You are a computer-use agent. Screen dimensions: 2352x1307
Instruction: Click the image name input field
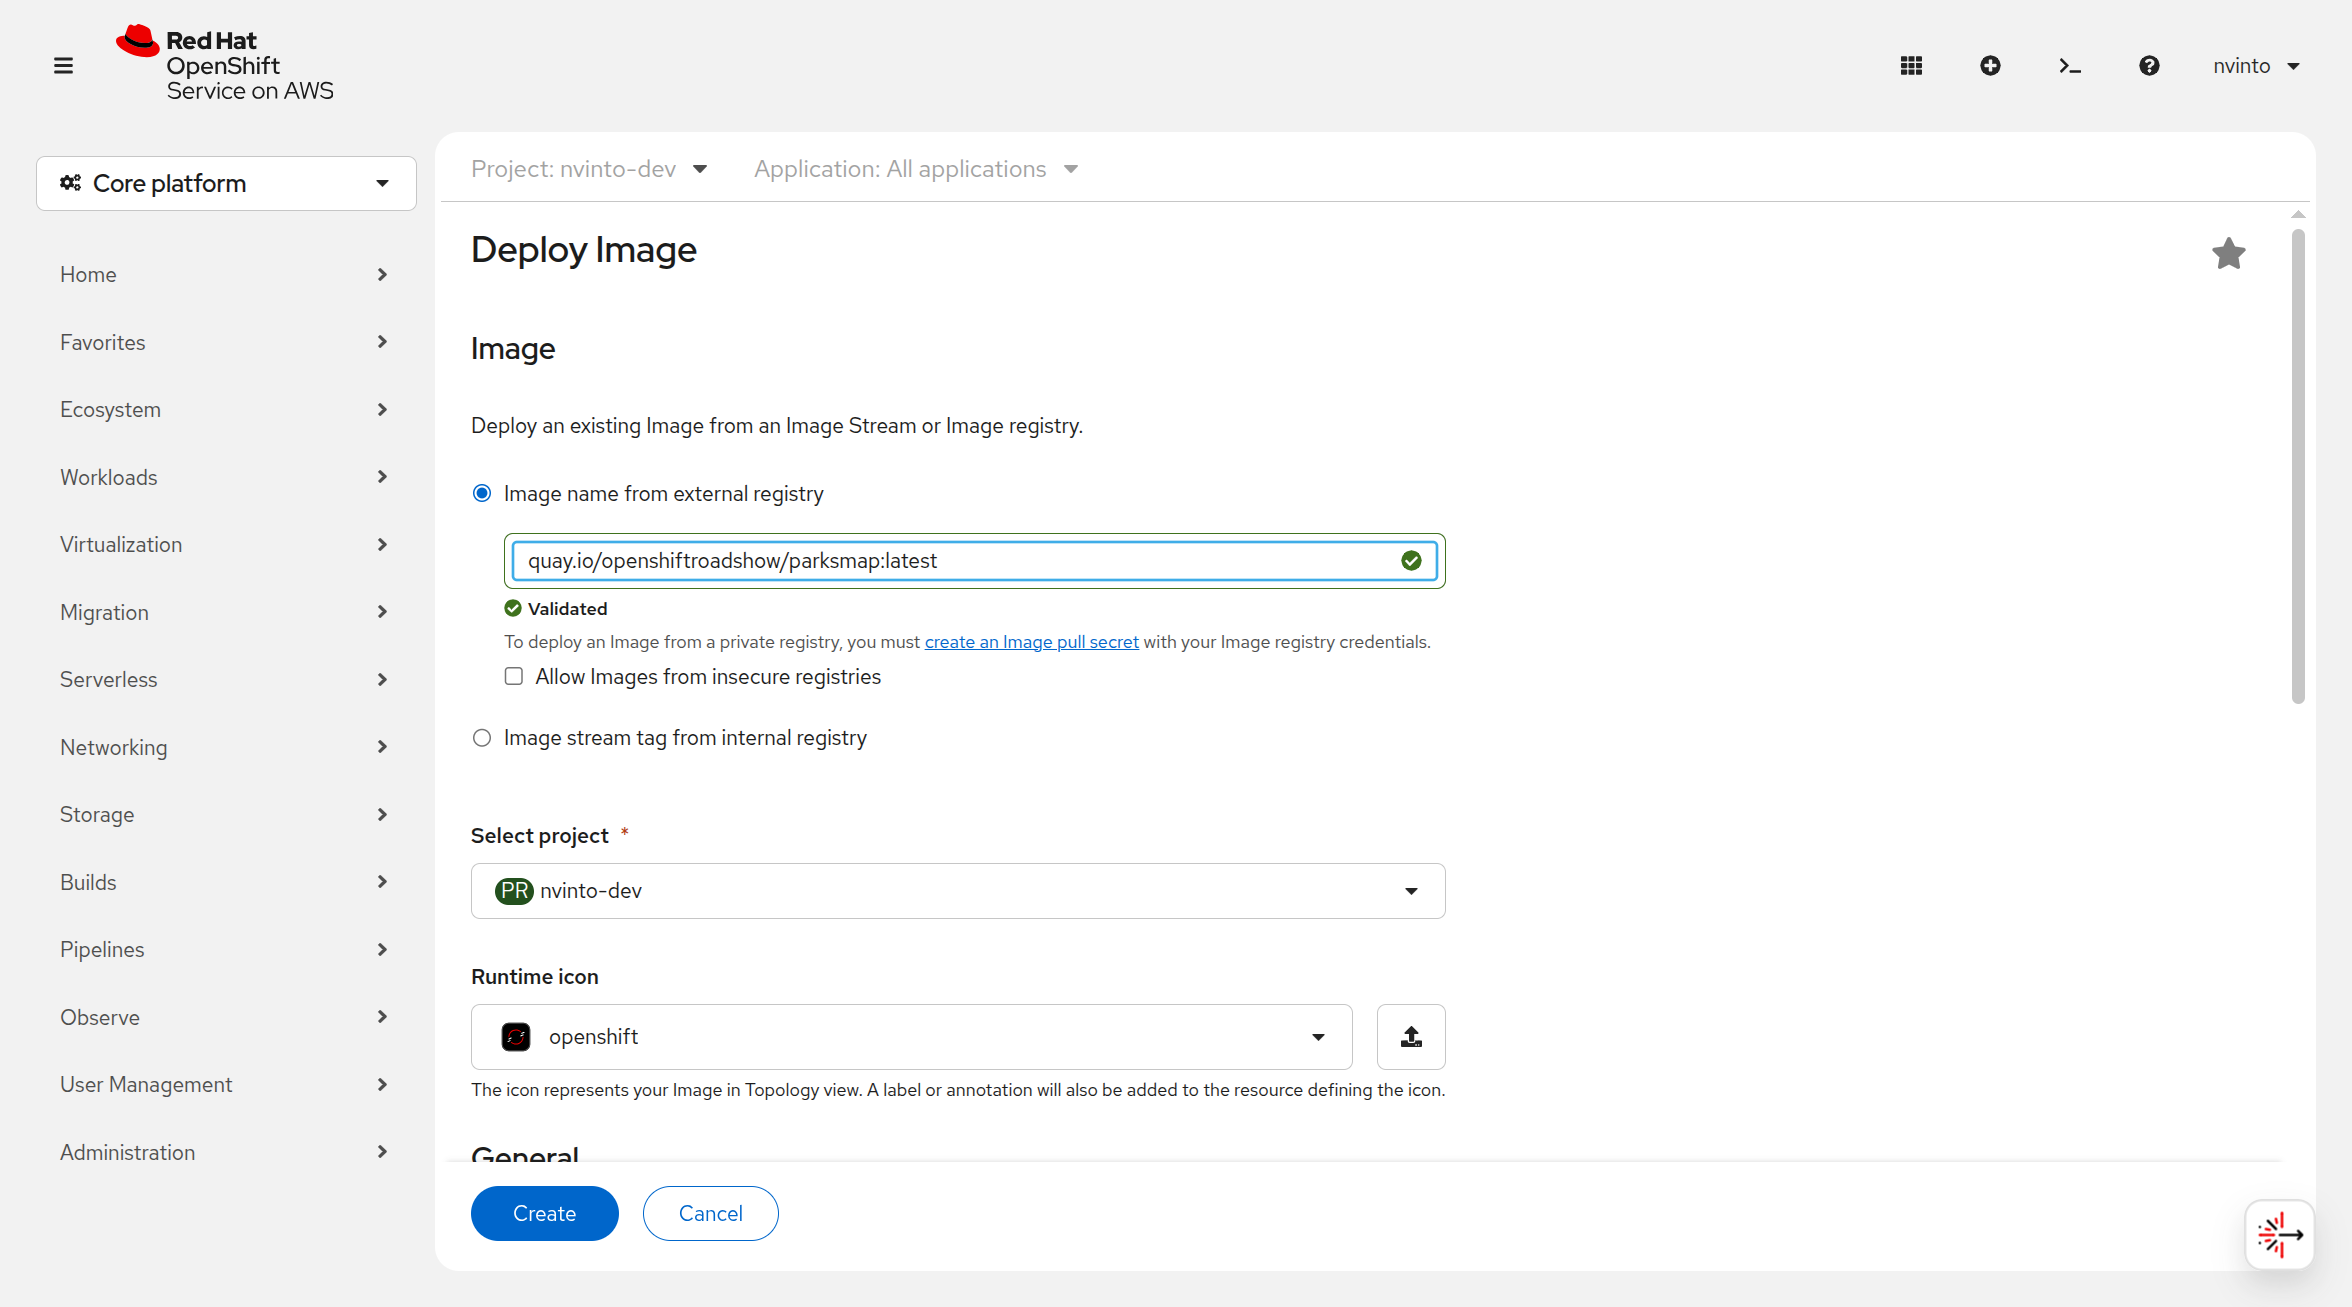pos(975,561)
